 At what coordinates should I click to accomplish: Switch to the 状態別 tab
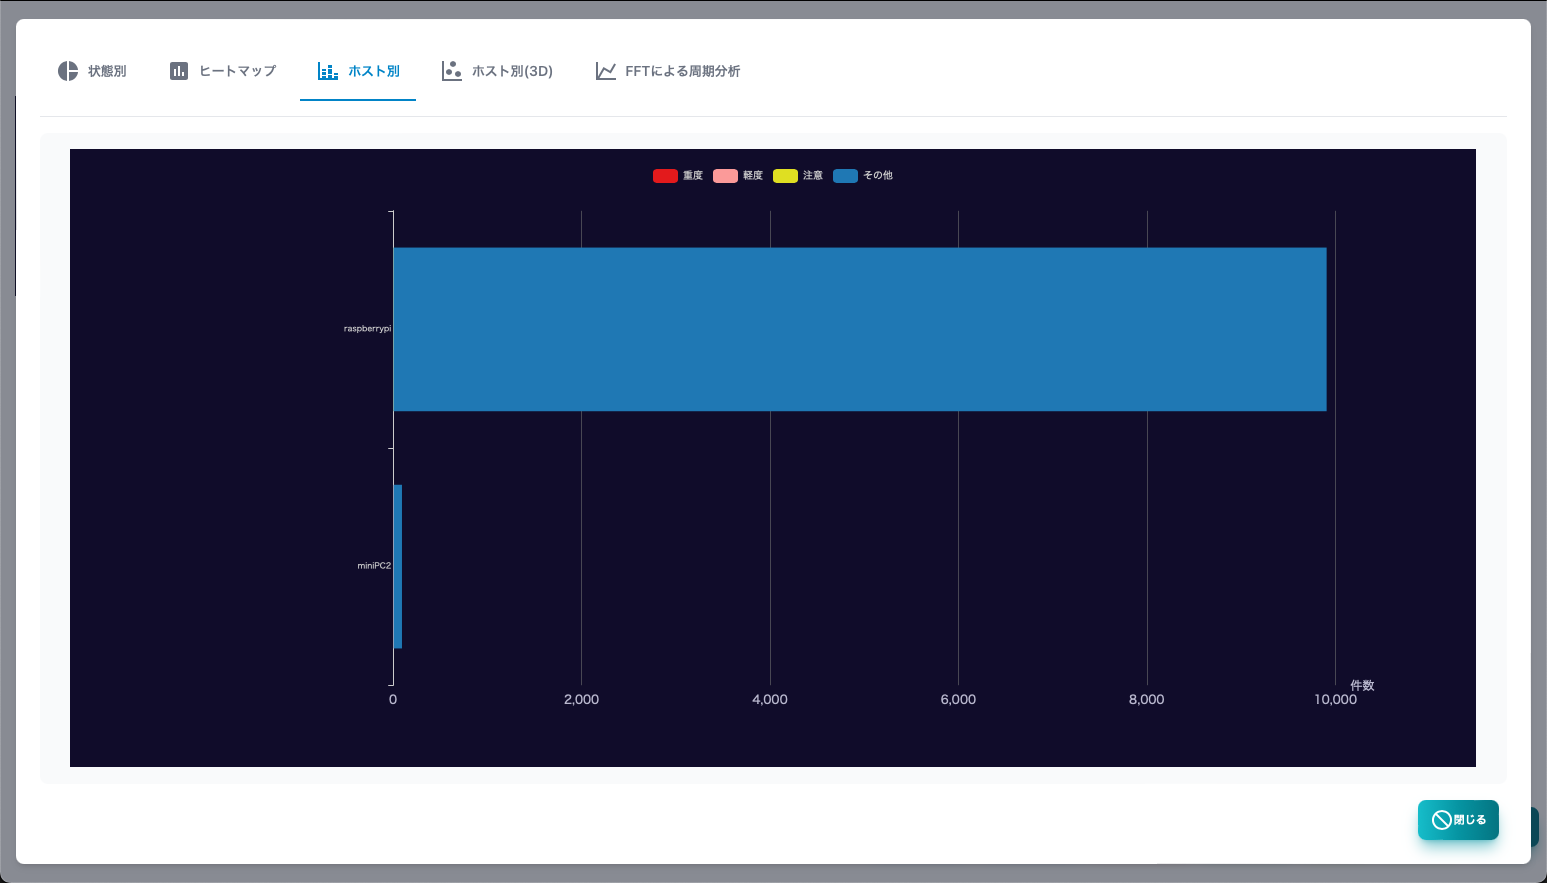(92, 71)
